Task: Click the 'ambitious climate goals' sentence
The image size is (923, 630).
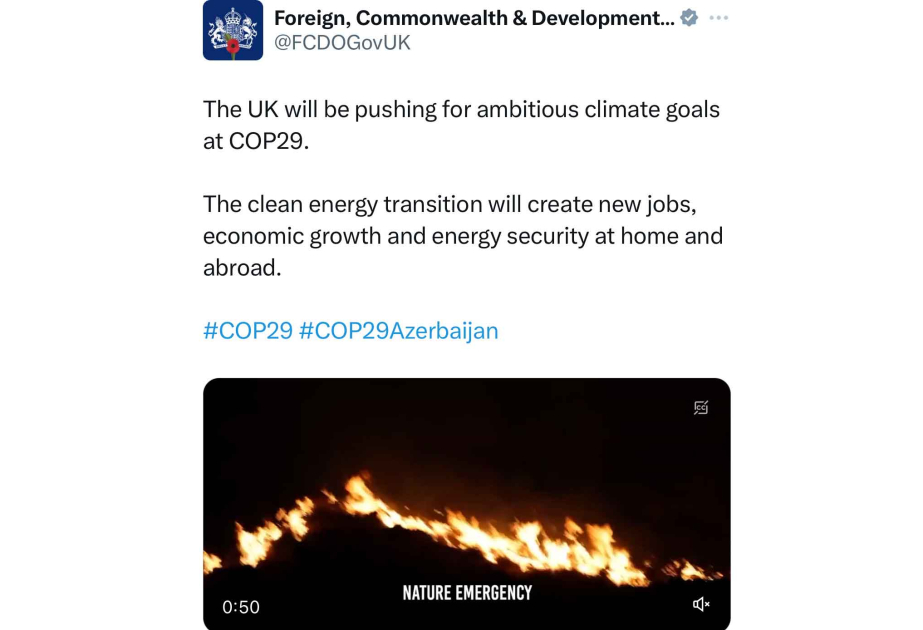Action: point(461,109)
